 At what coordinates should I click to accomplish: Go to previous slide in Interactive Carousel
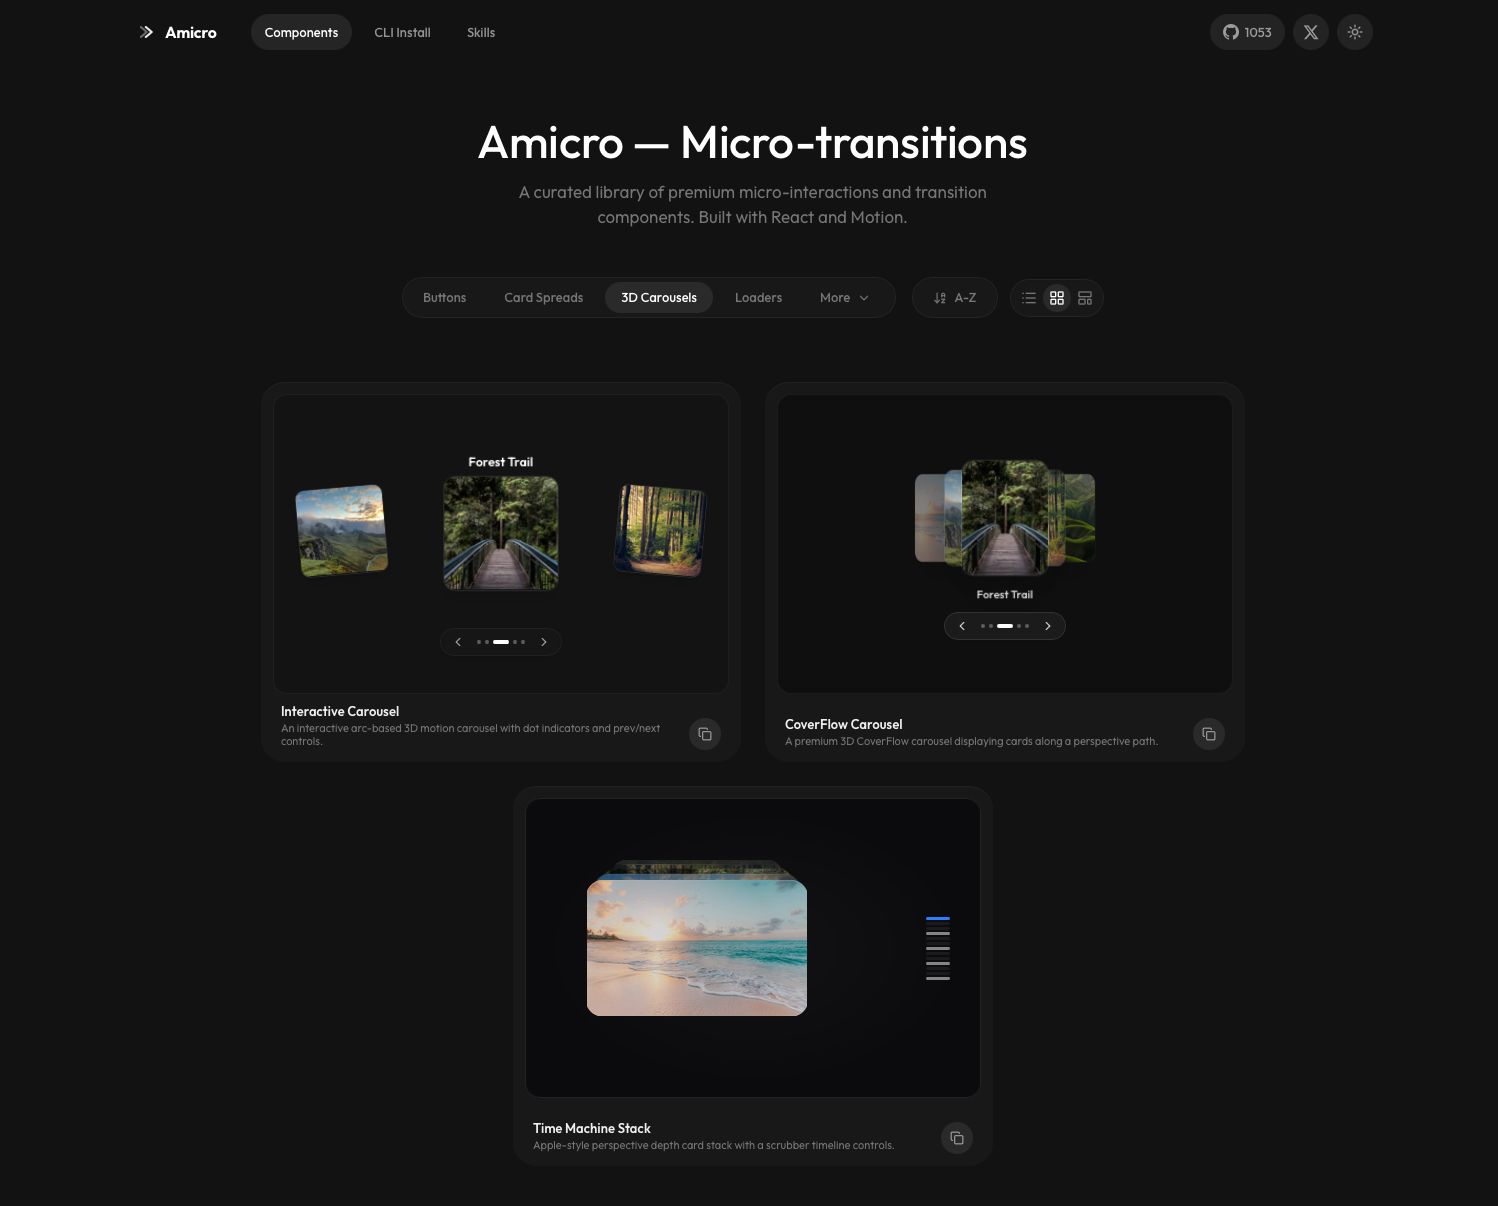point(458,642)
